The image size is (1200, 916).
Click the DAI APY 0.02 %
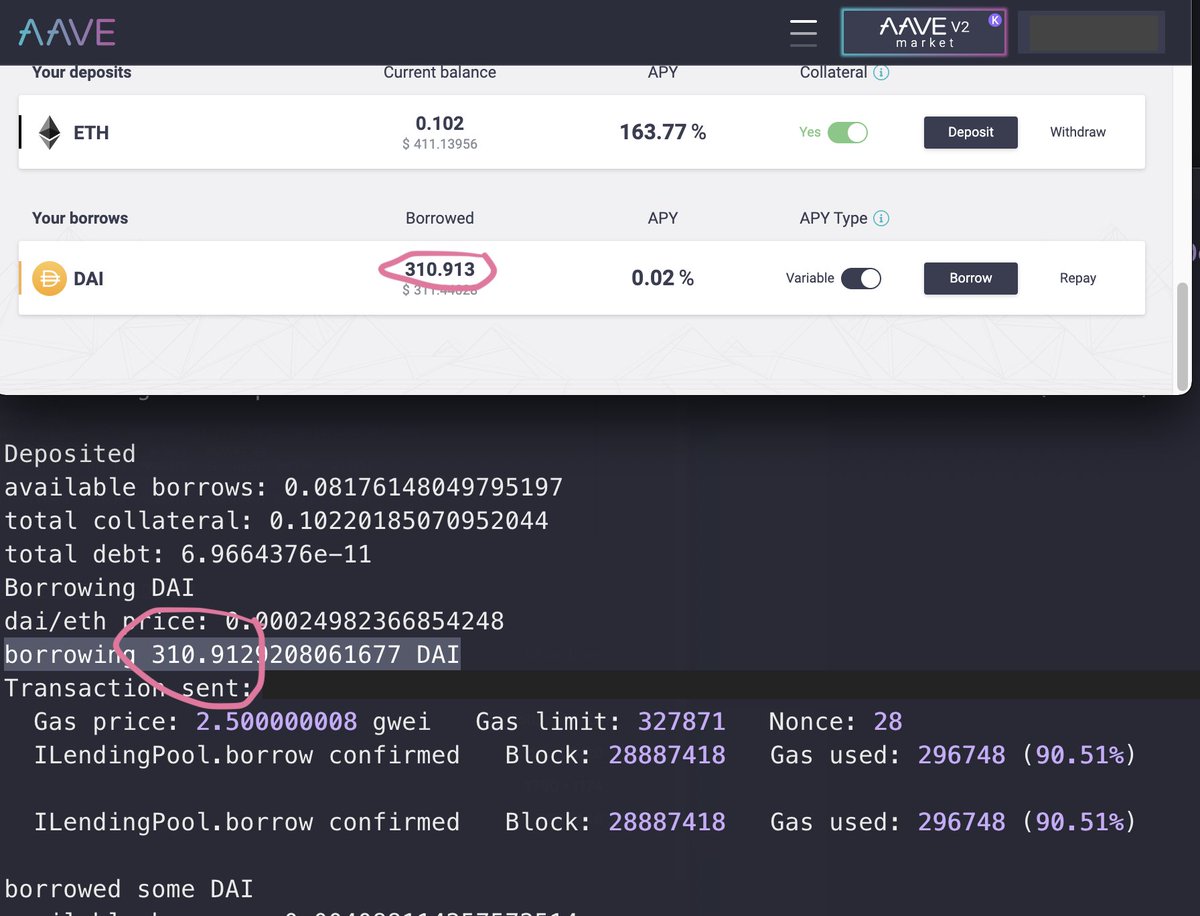(x=663, y=278)
